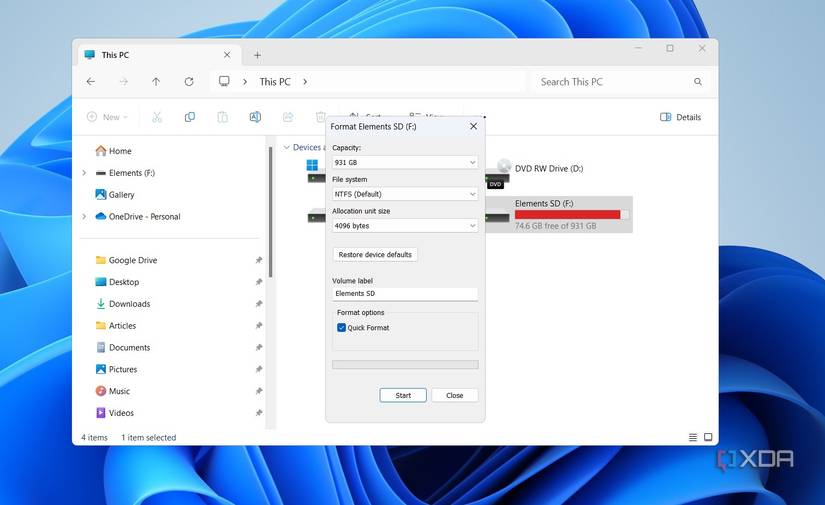
Task: Go up one folder level
Action: [156, 82]
